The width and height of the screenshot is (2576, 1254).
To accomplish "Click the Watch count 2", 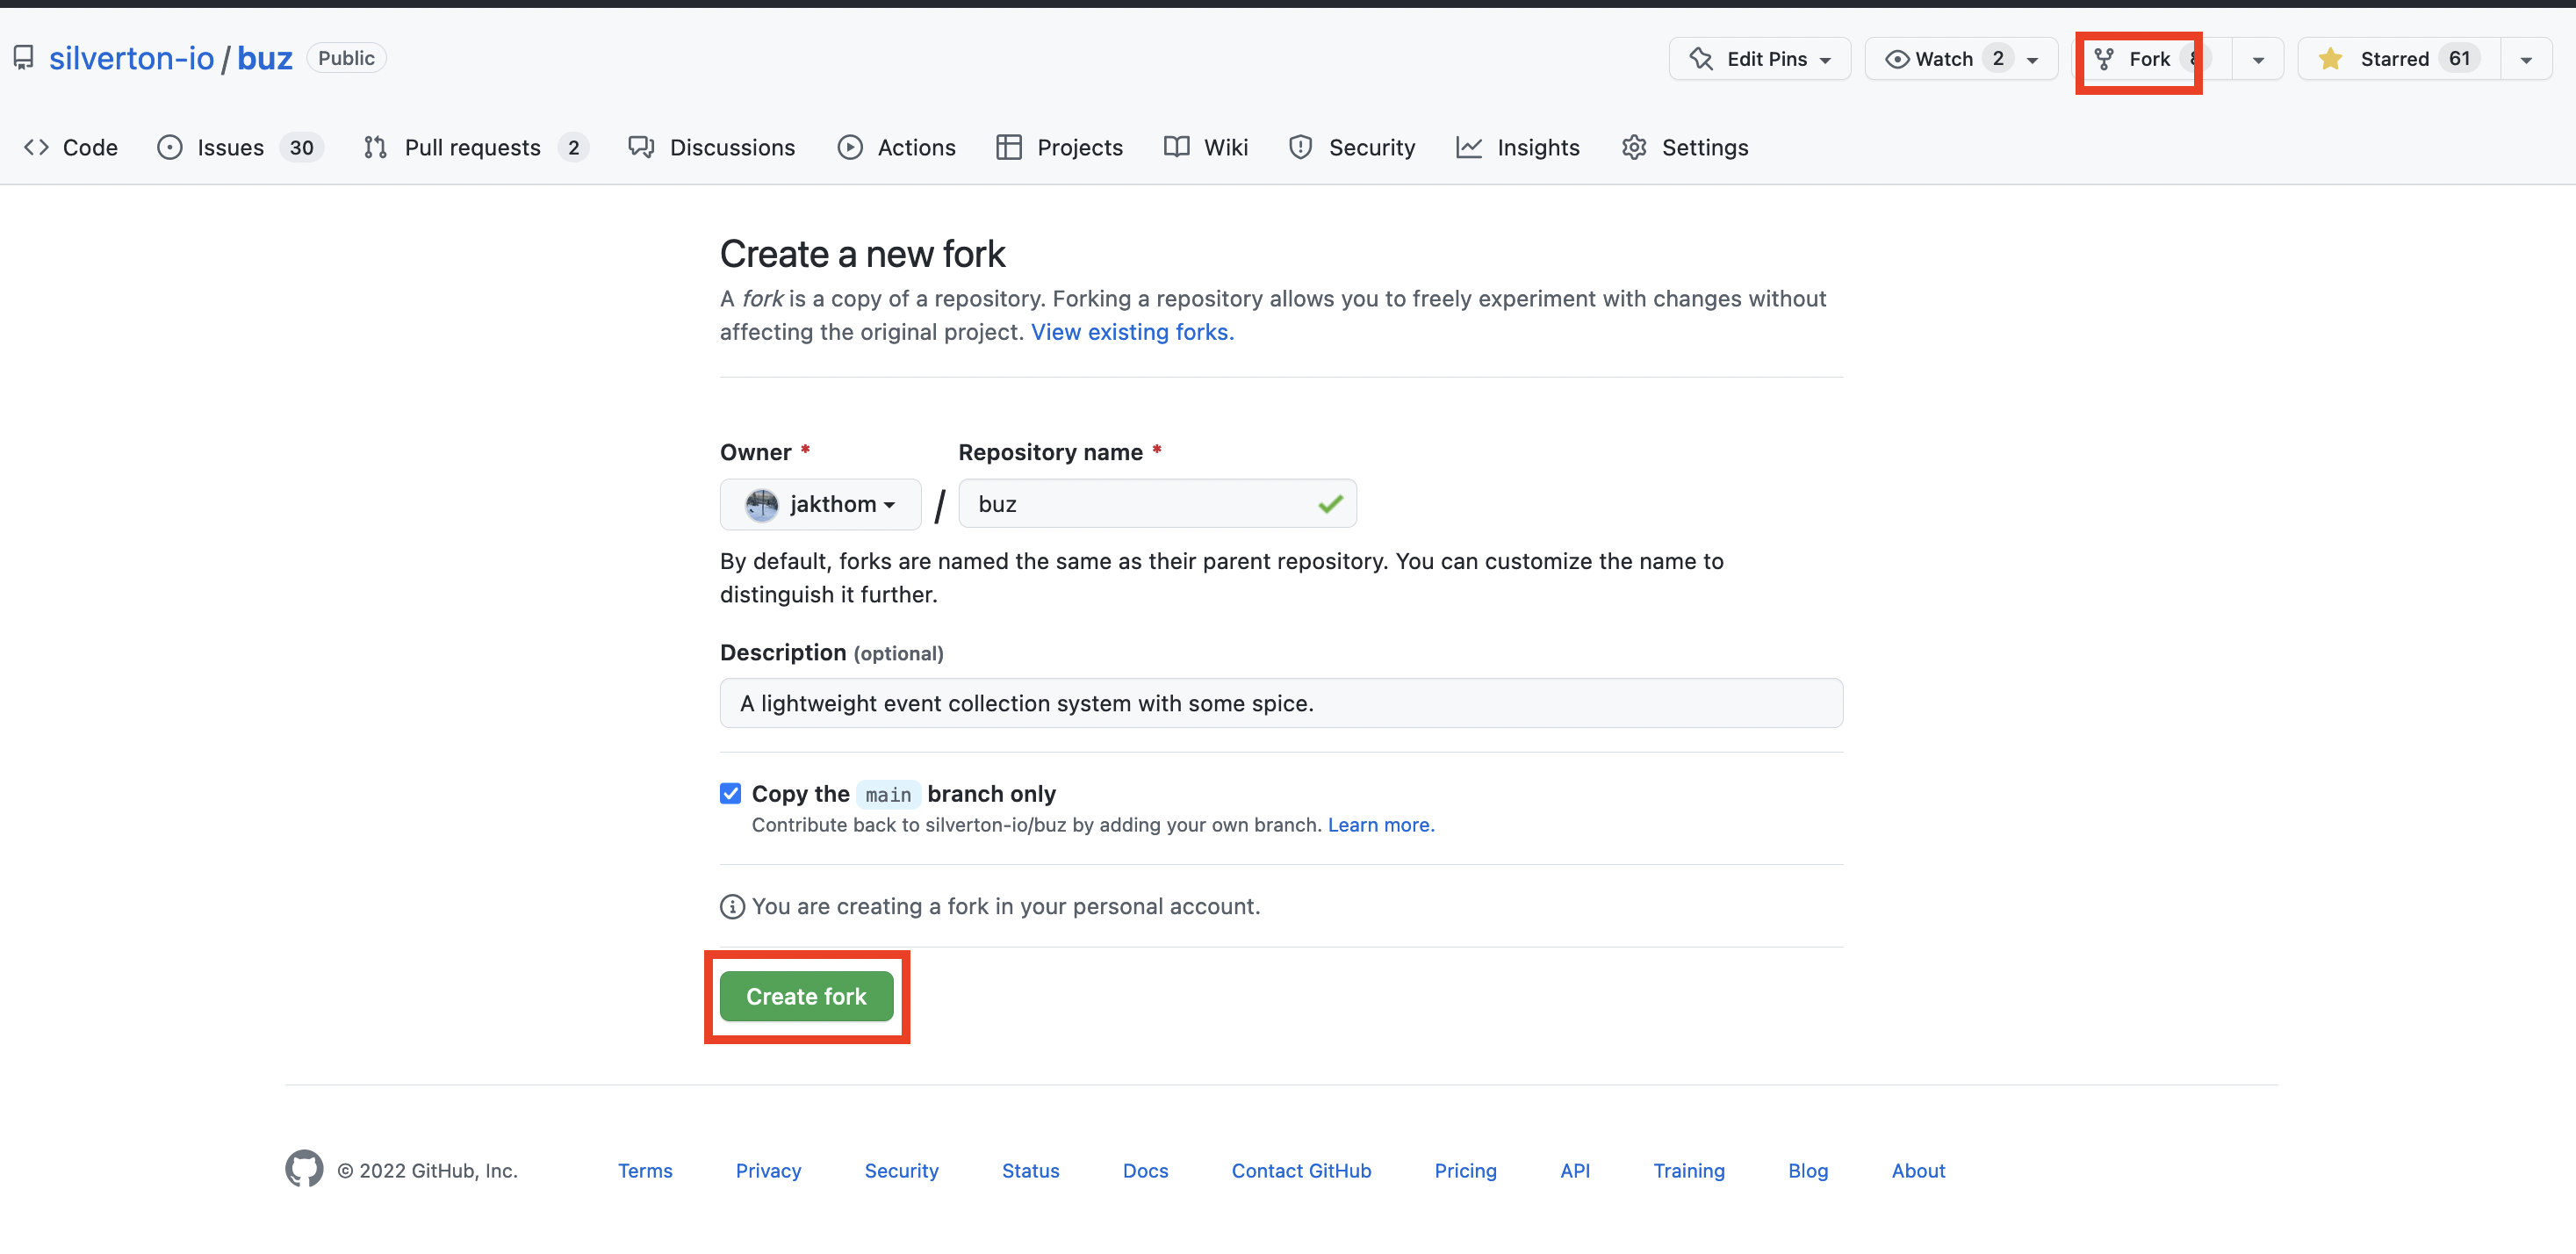I will point(1997,58).
